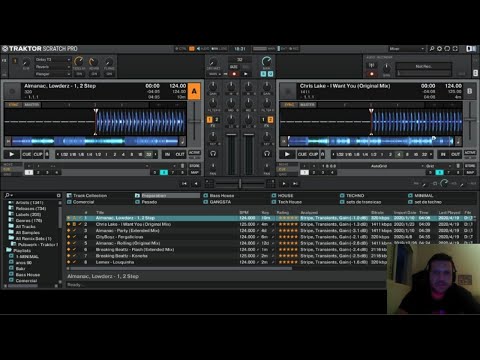The image size is (480, 360).
Task: Click horizontal scrollbar under track list
Action: [x=180, y=268]
